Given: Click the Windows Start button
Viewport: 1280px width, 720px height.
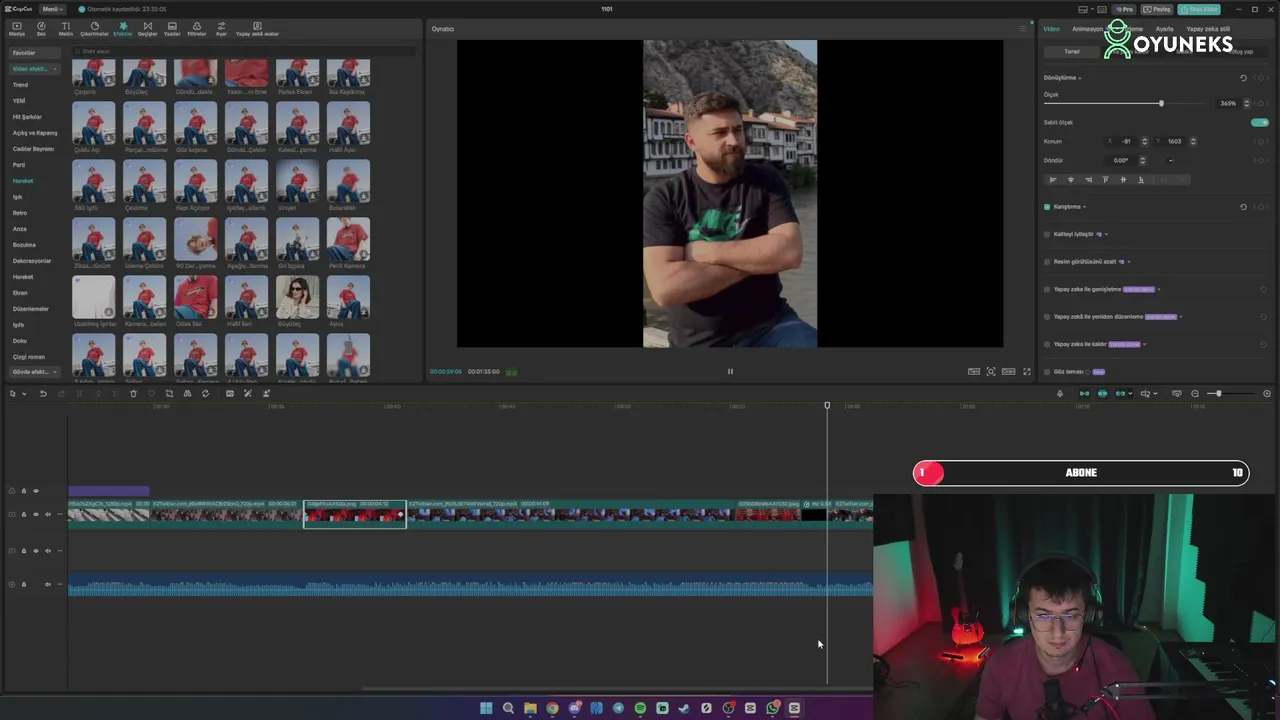Looking at the screenshot, I should pos(486,708).
